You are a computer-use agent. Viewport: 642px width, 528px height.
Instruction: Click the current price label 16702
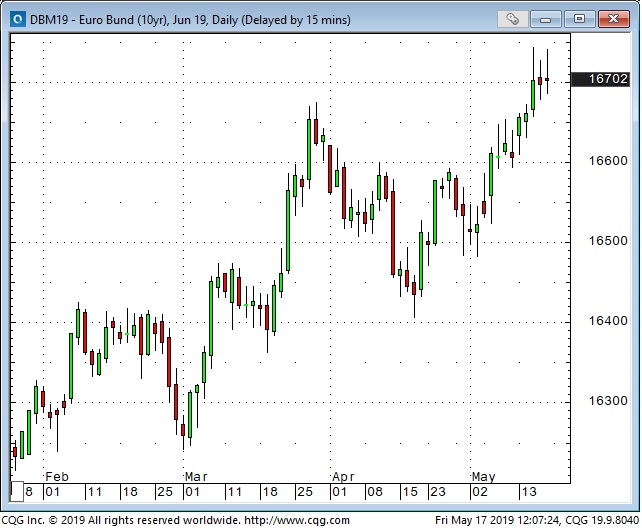tap(600, 79)
